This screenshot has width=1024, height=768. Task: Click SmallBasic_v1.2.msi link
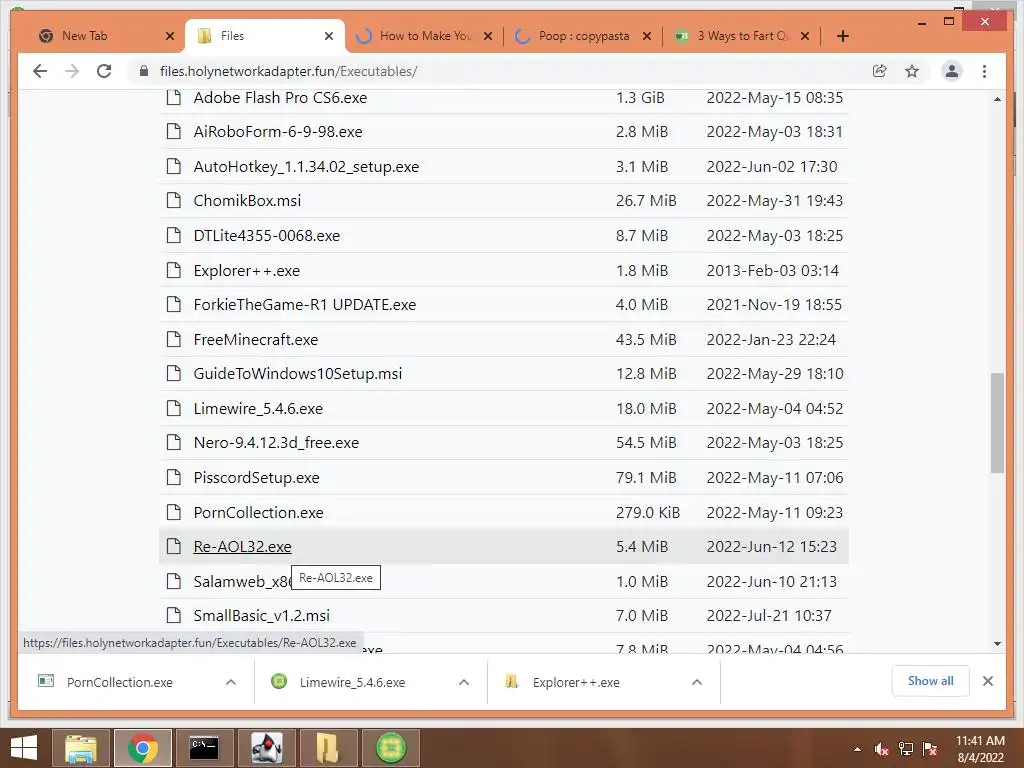[261, 615]
